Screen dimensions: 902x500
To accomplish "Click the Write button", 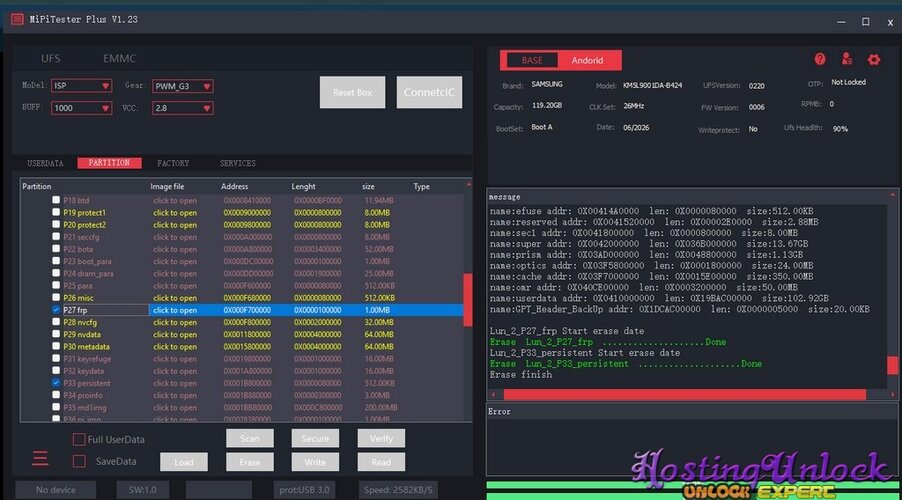I will [315, 462].
